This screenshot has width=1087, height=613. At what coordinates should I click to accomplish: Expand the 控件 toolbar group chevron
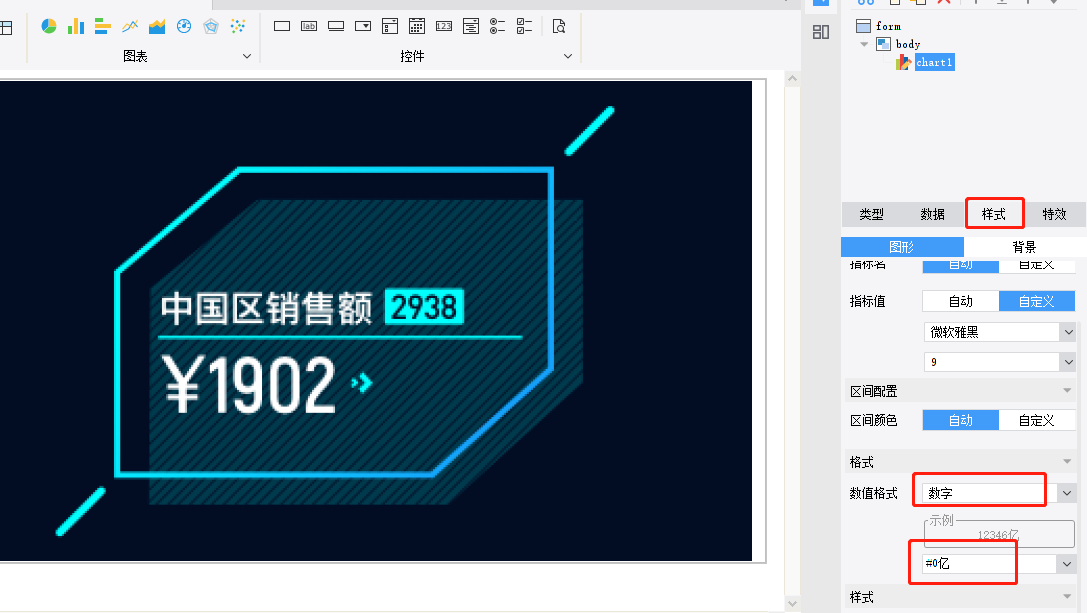[x=568, y=56]
